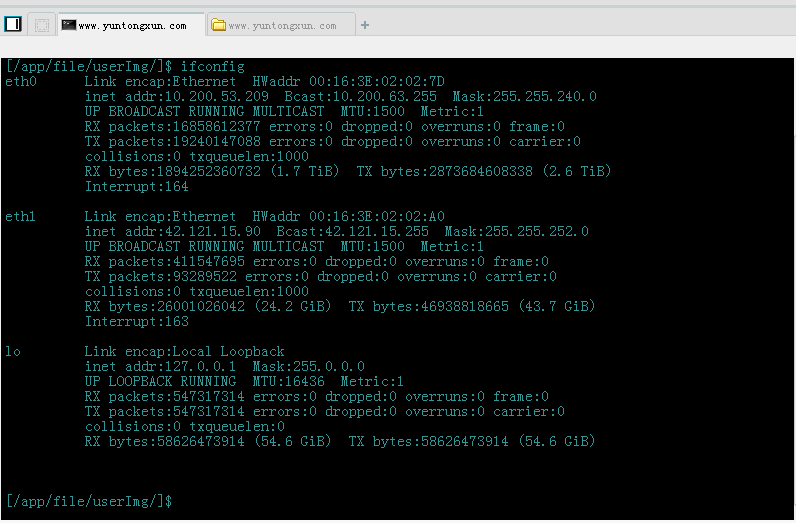This screenshot has height=523, width=796.
Task: Click RX bytes:1894252360732 (1.7 TiB)
Action: point(212,171)
